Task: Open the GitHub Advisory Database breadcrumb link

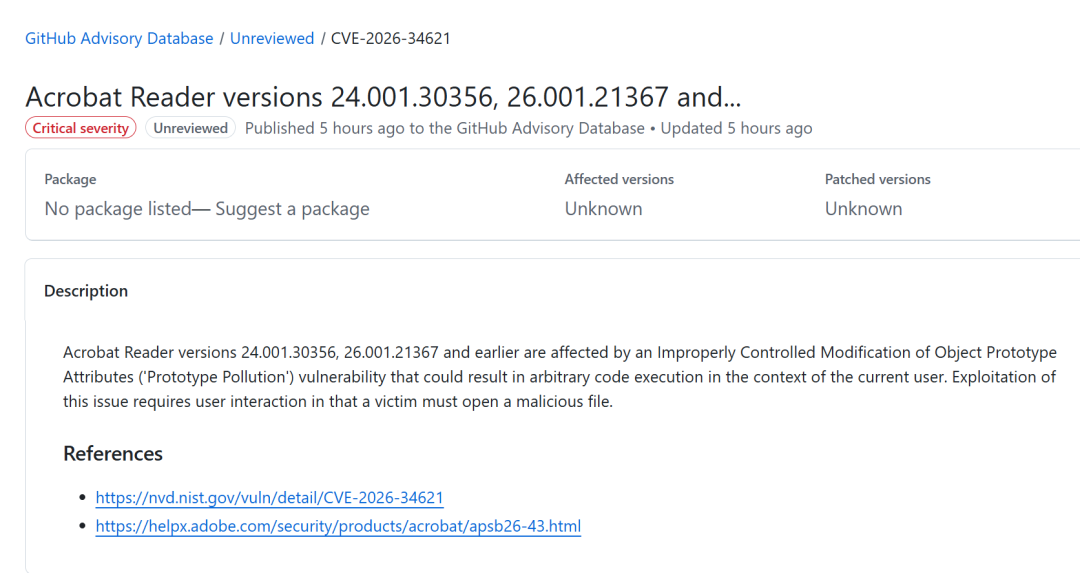Action: (x=119, y=39)
